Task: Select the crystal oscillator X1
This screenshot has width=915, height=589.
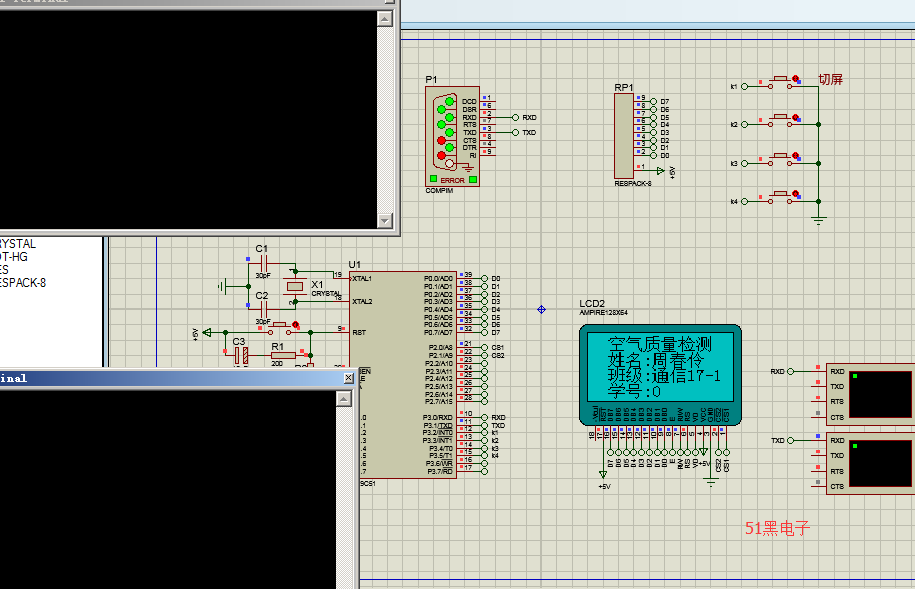Action: tap(294, 287)
